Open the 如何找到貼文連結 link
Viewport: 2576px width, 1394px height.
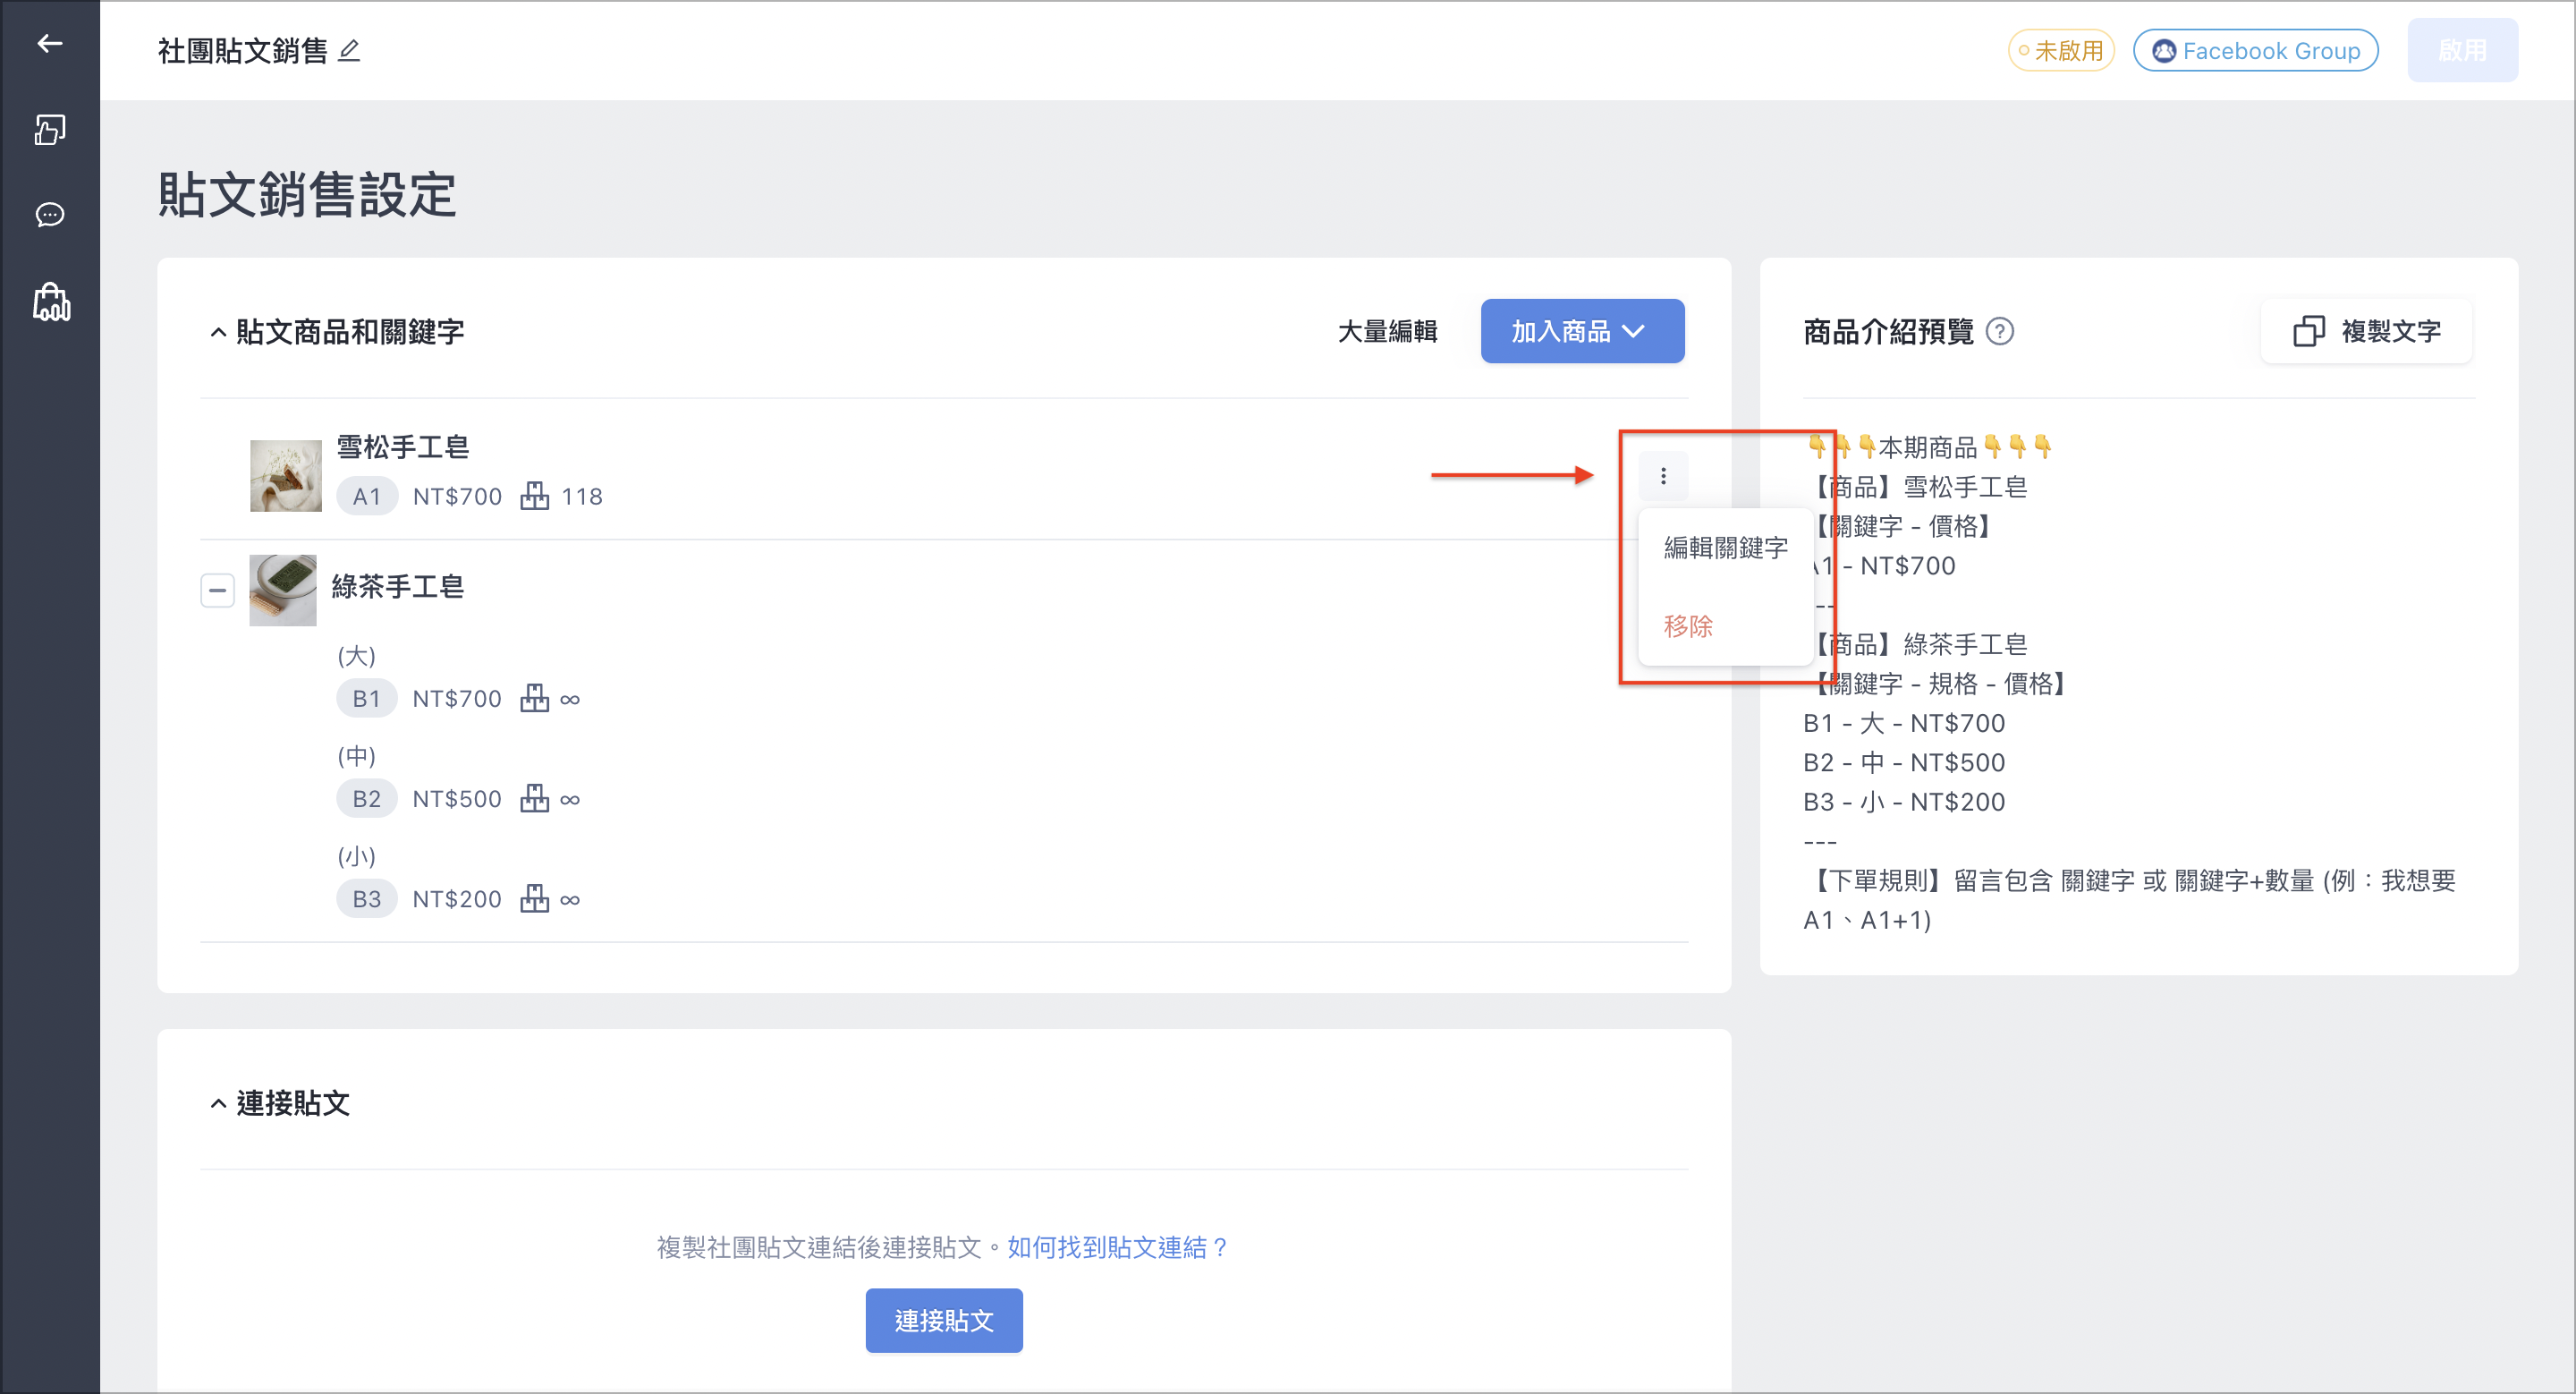point(1118,1247)
